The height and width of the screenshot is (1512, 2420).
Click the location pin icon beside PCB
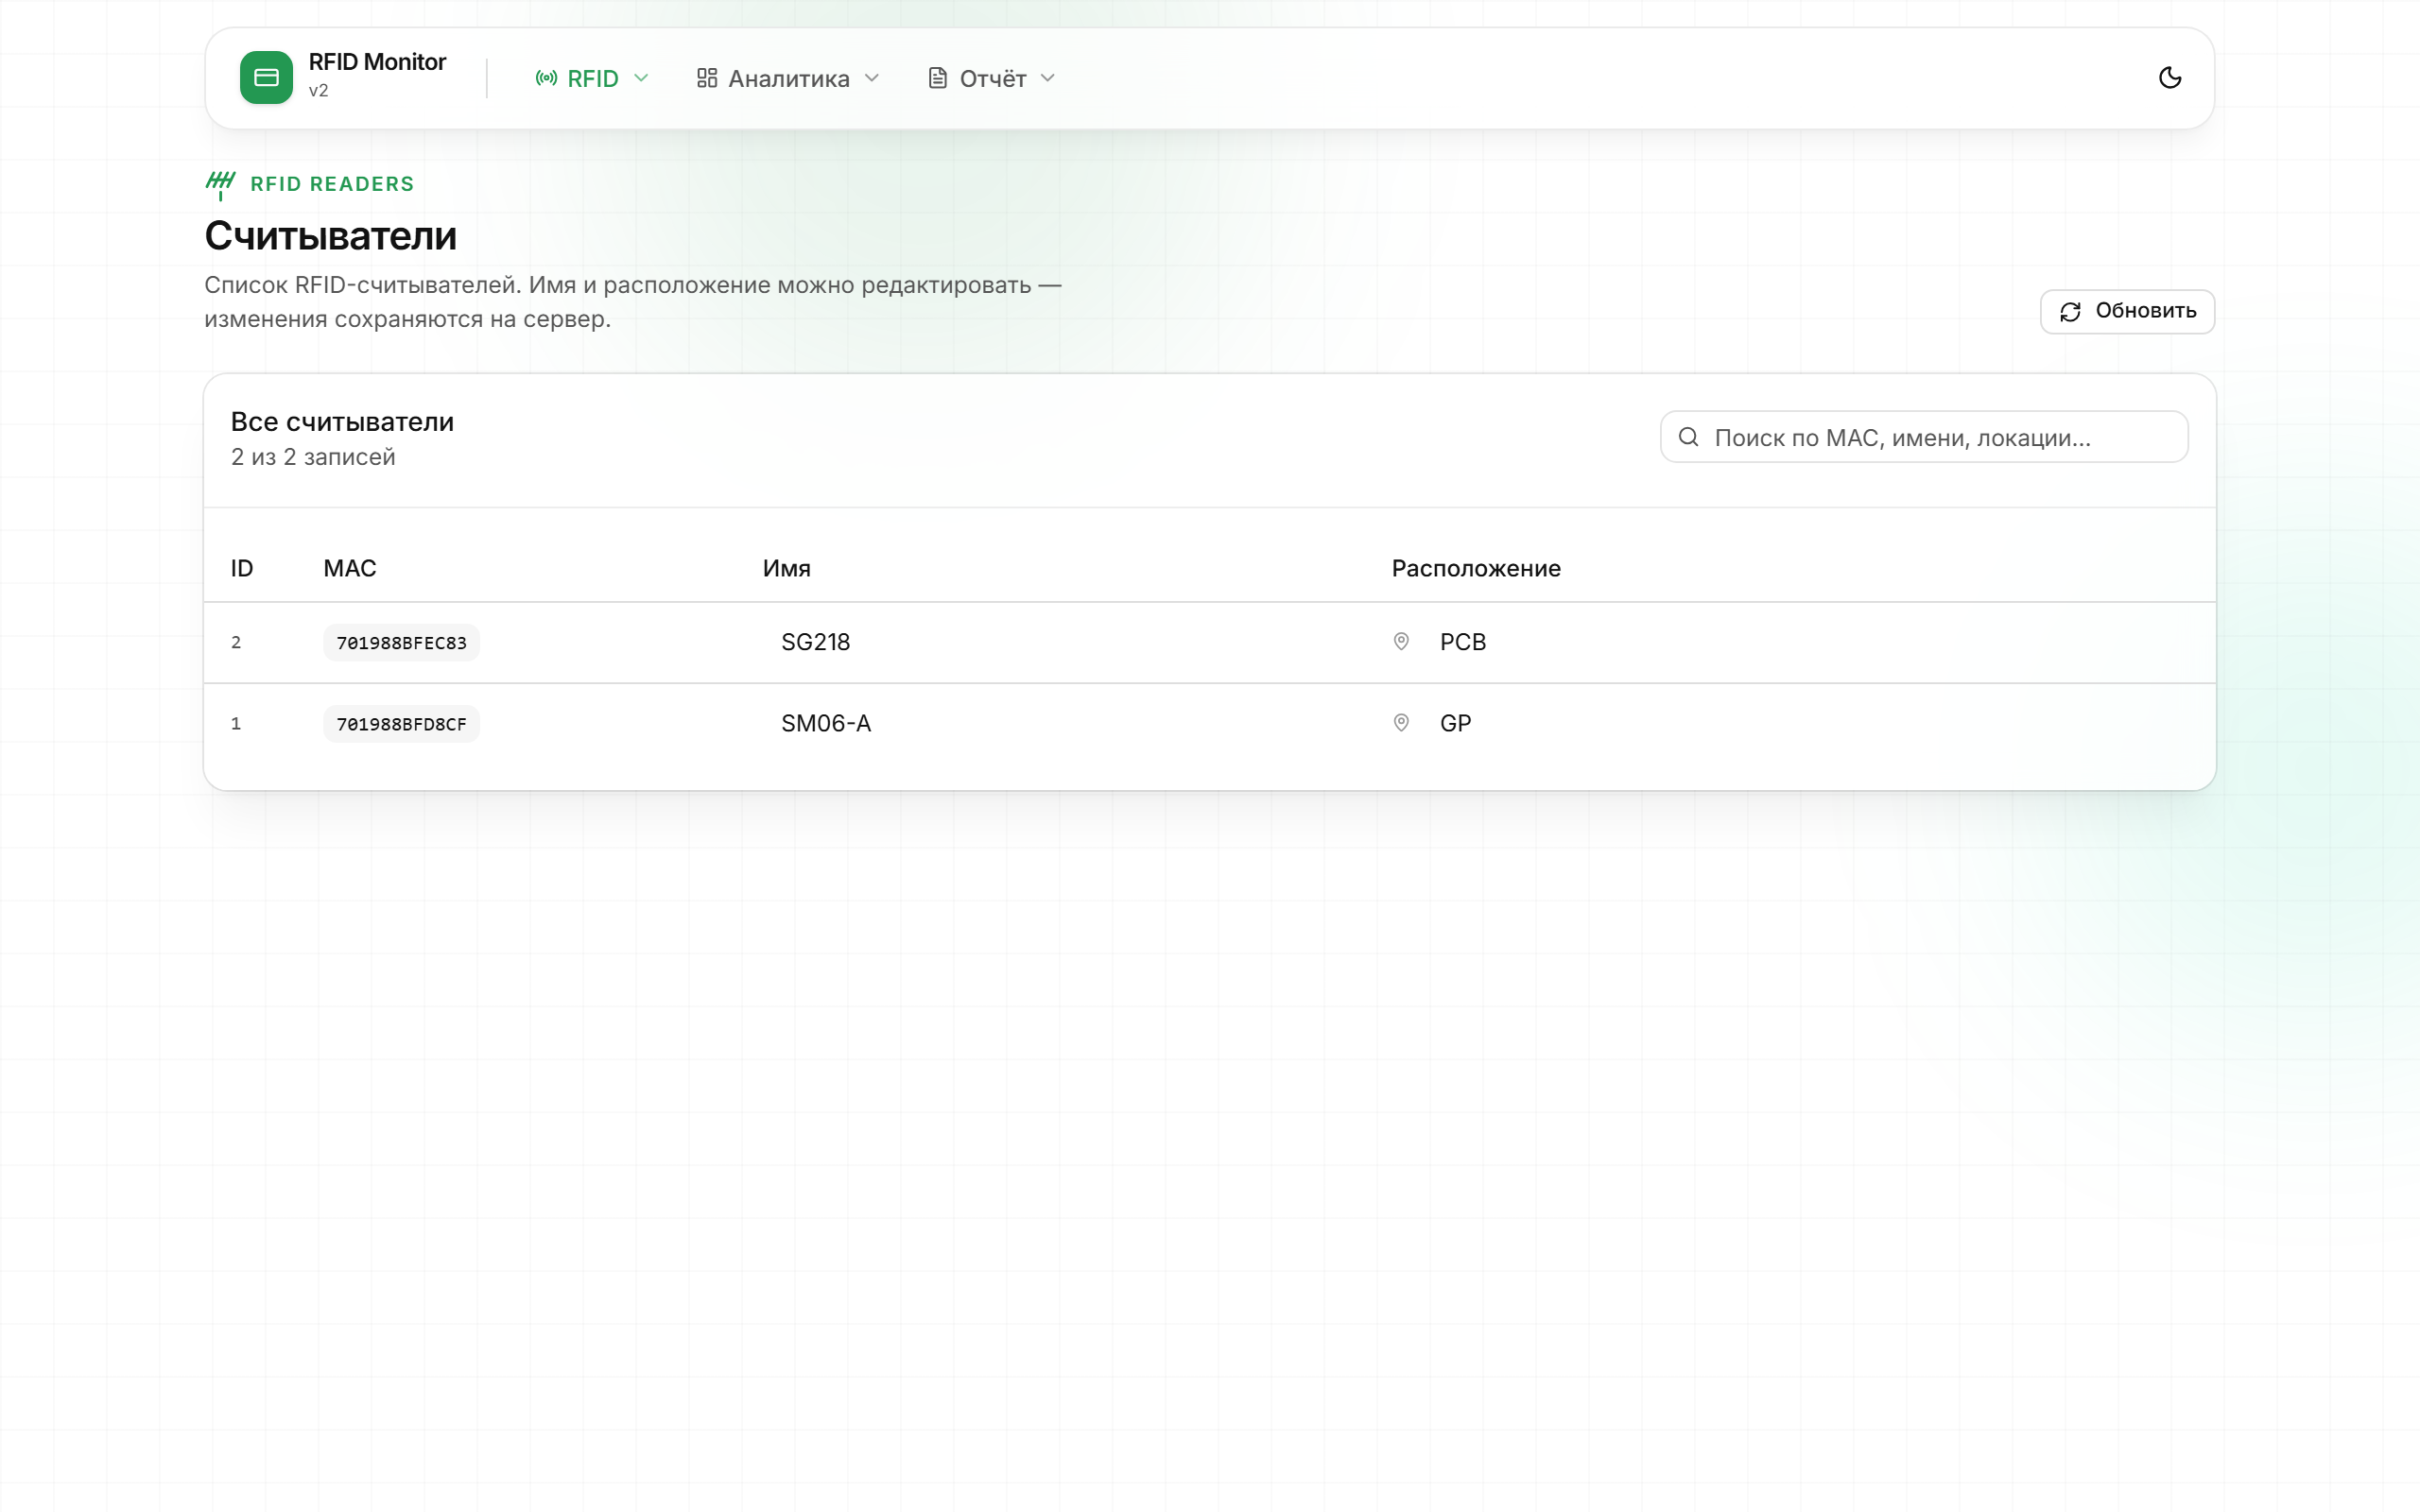[1401, 641]
